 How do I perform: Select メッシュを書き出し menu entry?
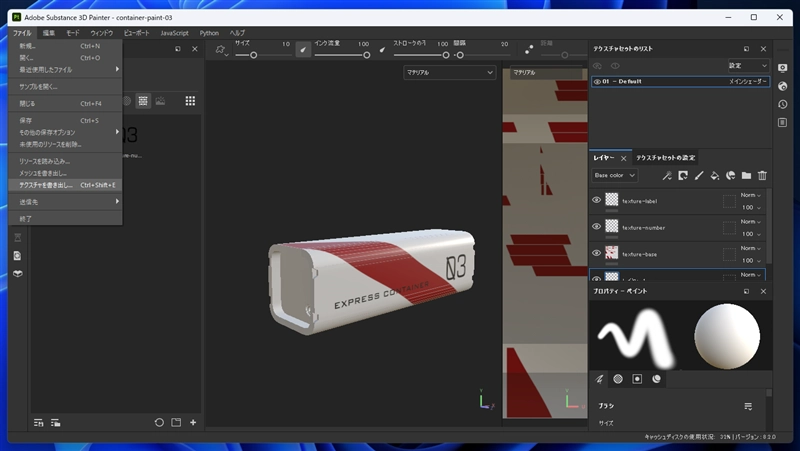click(x=44, y=173)
